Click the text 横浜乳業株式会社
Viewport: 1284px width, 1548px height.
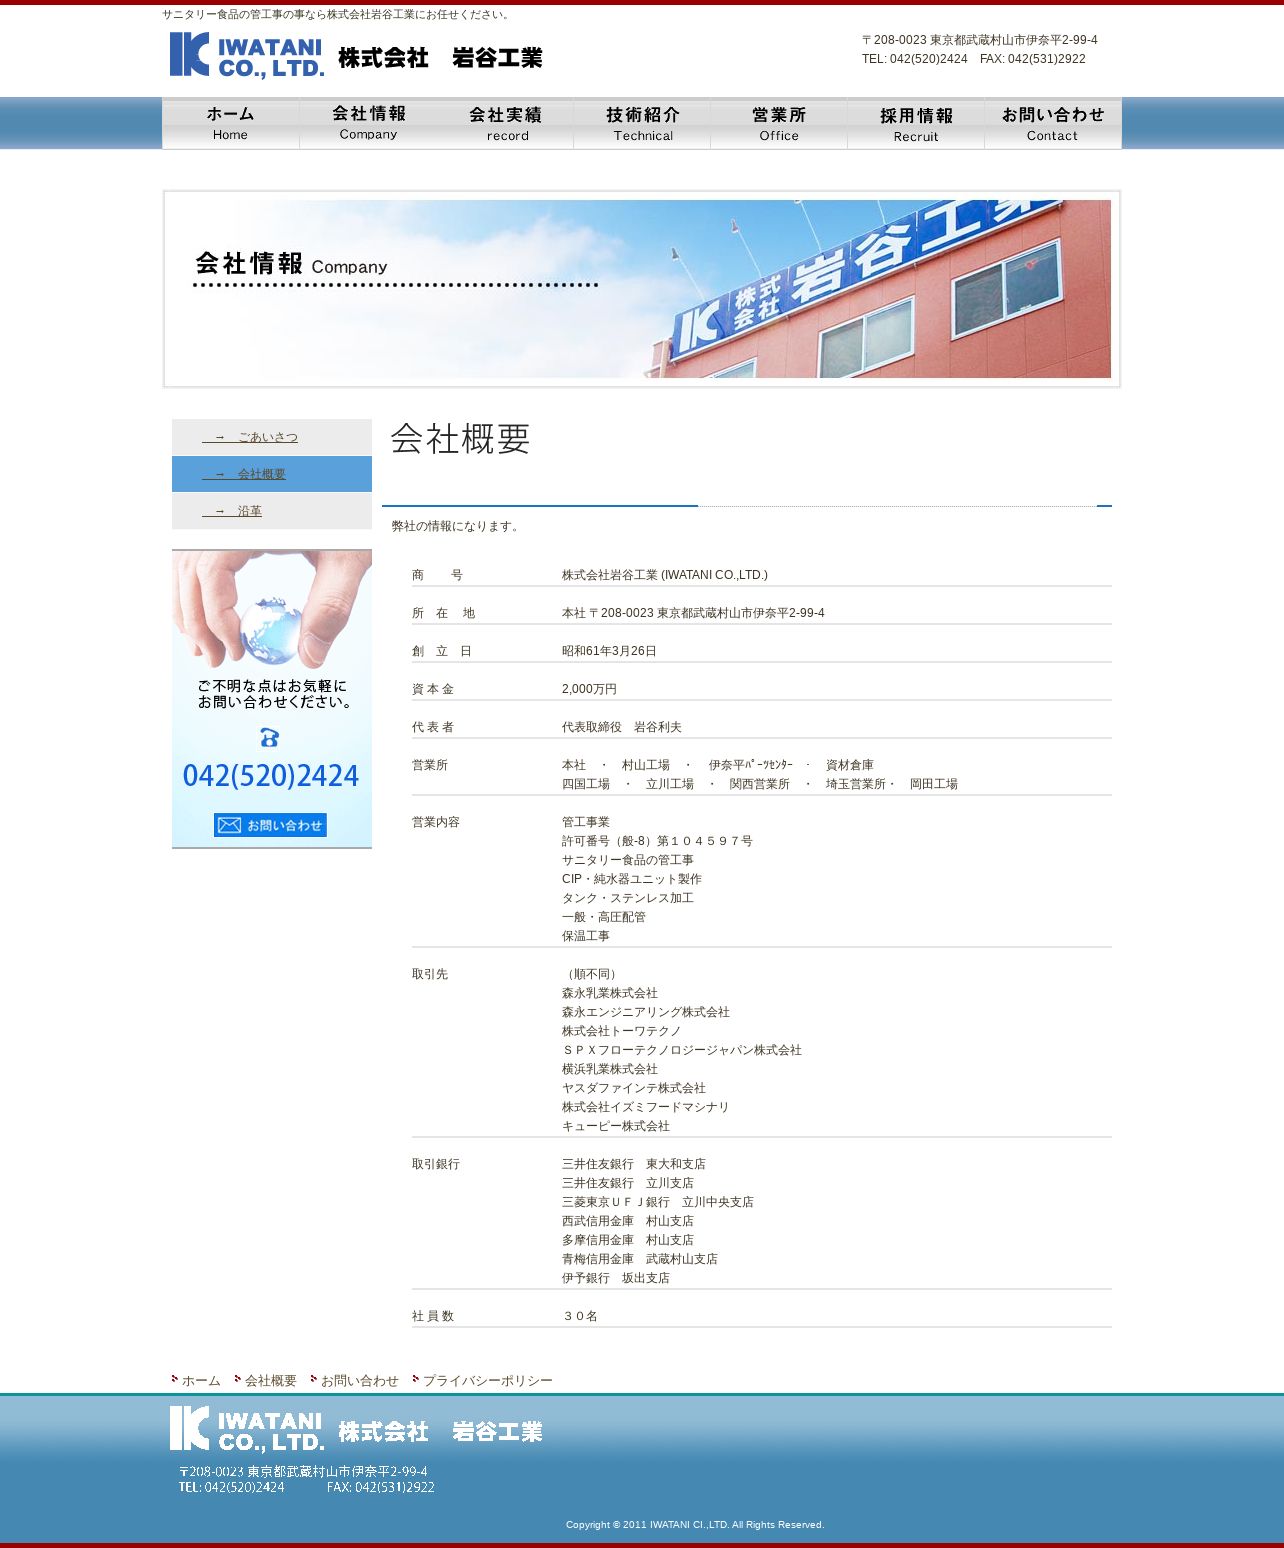[x=610, y=1069]
